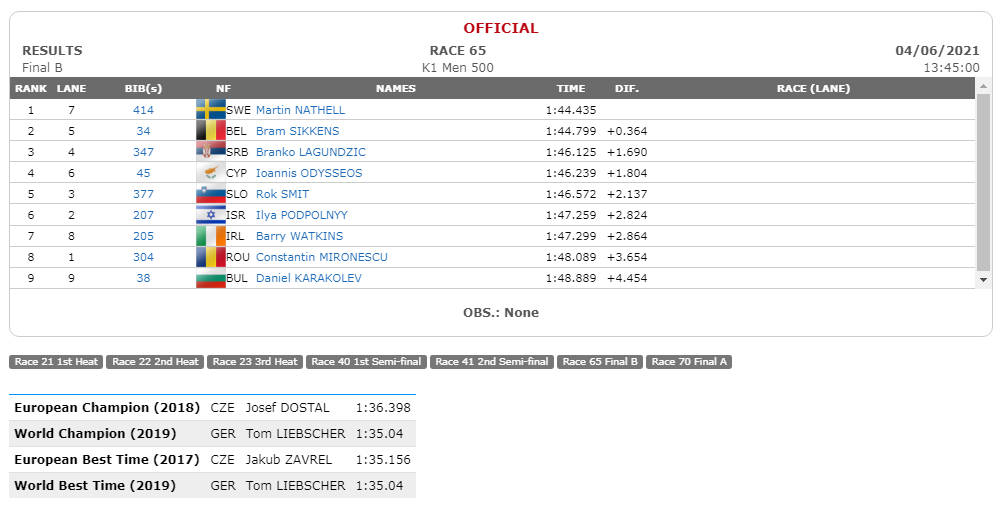The width and height of the screenshot is (1002, 510).
Task: Click the results table scroll-down arrow
Action: tap(983, 280)
